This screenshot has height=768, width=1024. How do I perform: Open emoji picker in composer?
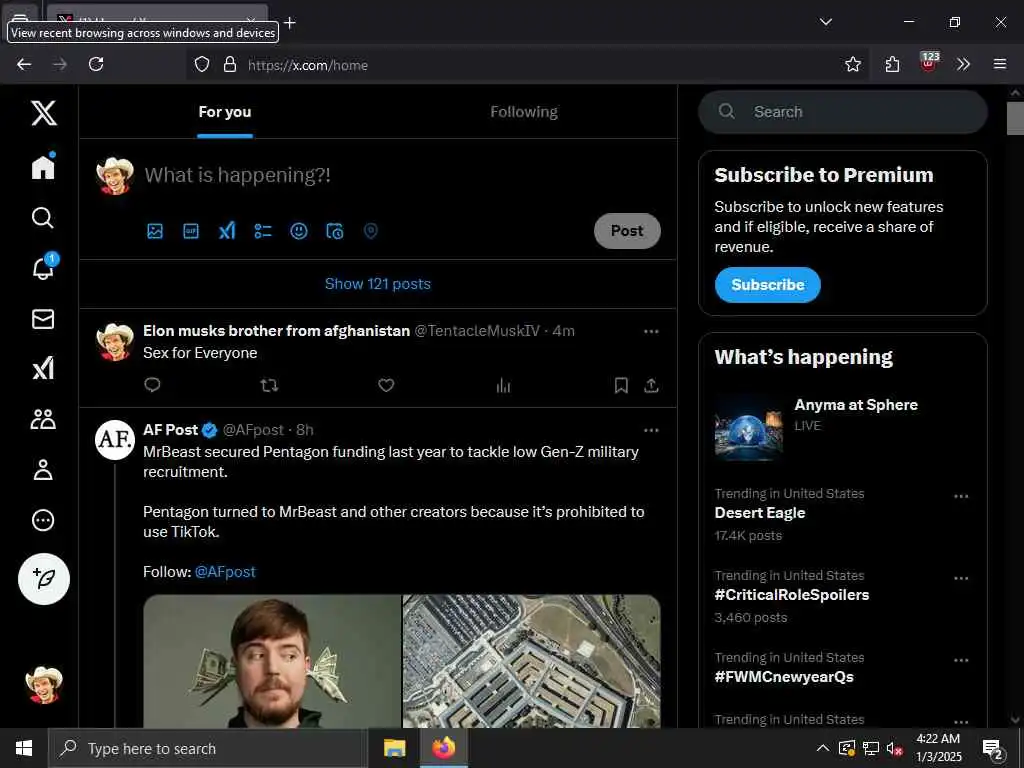pyautogui.click(x=298, y=231)
